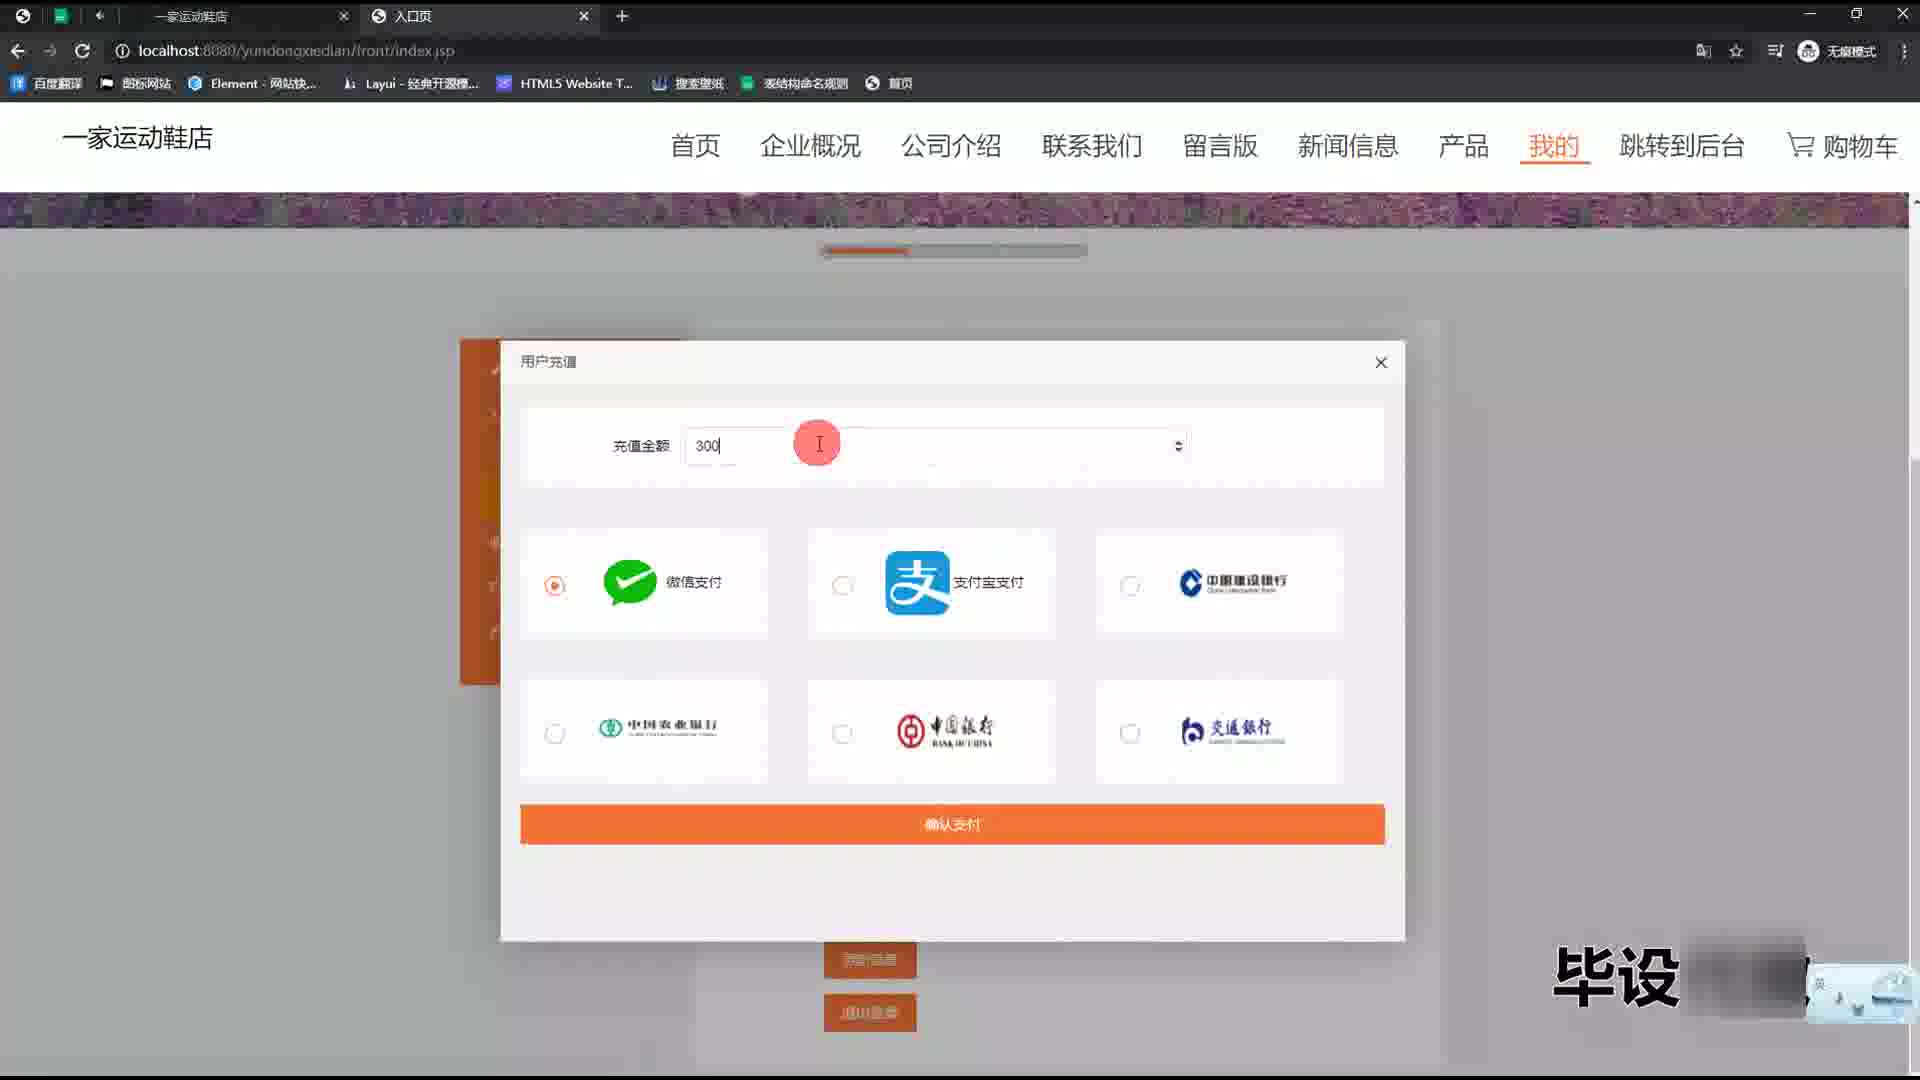Click the Bank of Communications logo
The image size is (1920, 1080).
click(1232, 731)
